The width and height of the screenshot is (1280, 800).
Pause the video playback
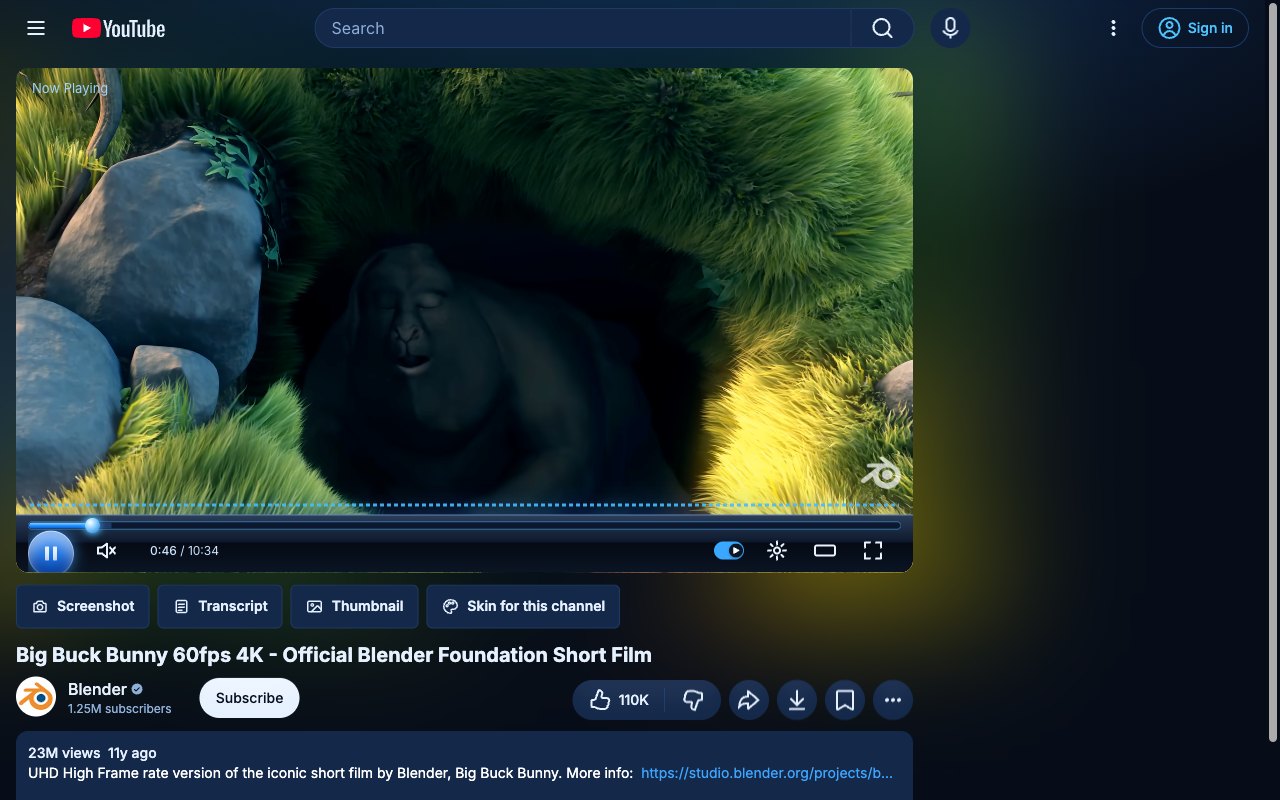click(51, 552)
